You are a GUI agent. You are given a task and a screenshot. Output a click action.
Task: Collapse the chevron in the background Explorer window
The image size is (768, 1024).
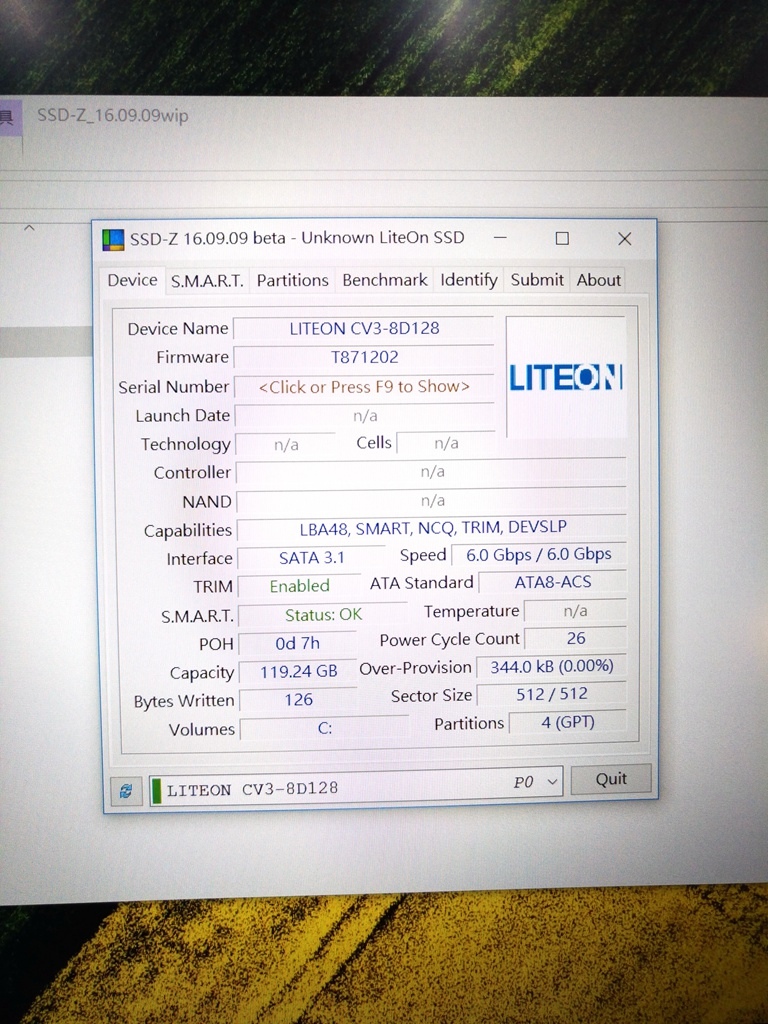tap(29, 228)
